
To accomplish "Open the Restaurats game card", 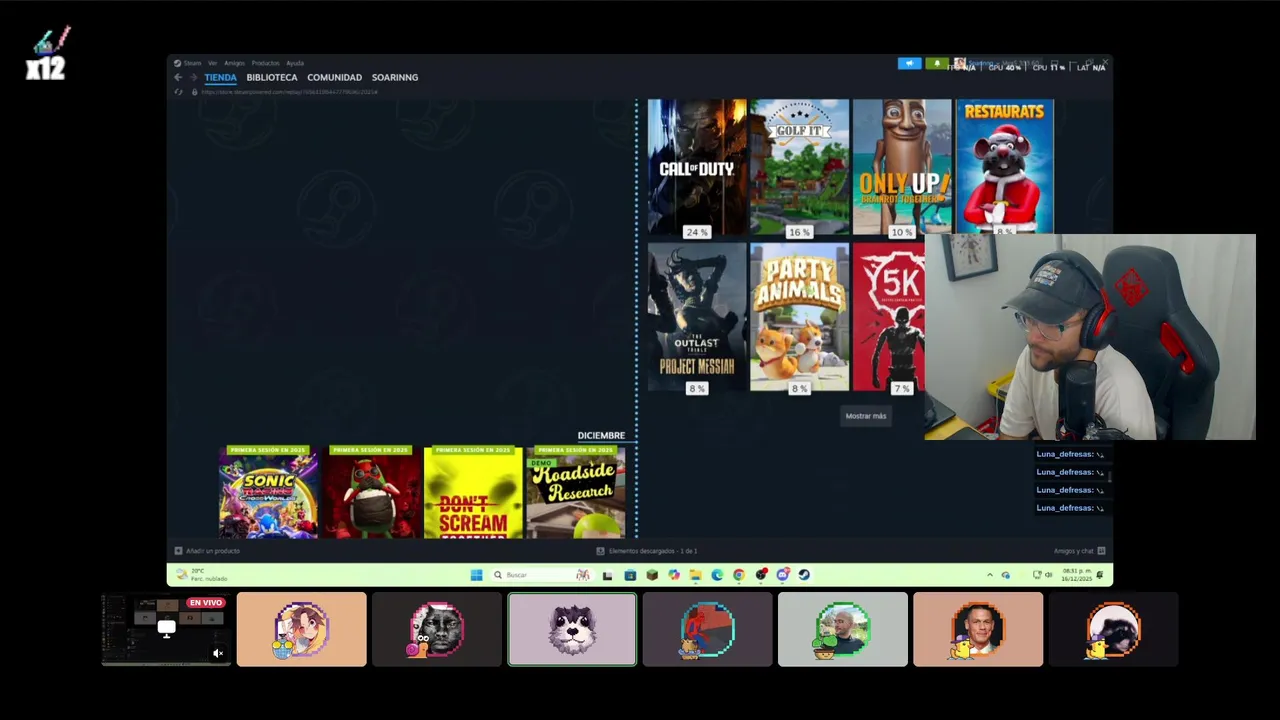I will pyautogui.click(x=1004, y=166).
